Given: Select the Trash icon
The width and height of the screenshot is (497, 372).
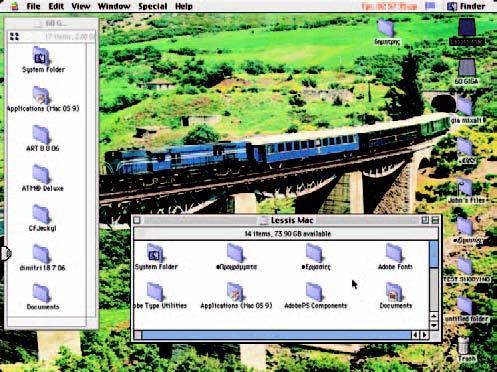Looking at the screenshot, I should 465,349.
